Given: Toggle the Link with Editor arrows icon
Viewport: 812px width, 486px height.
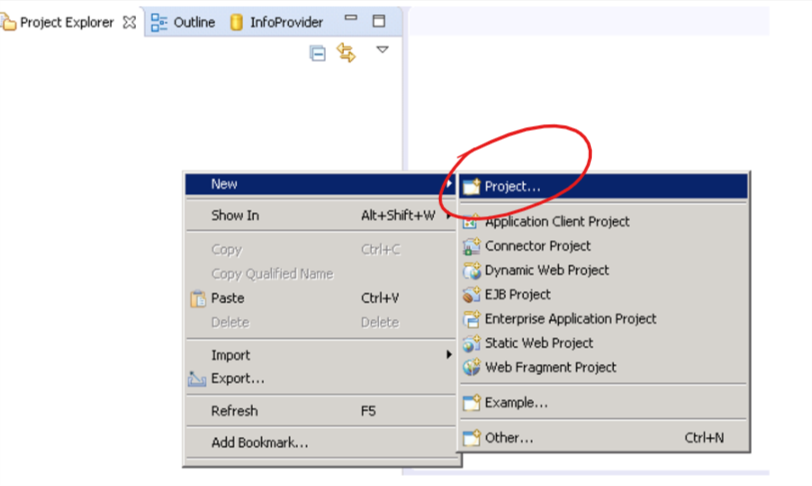Looking at the screenshot, I should pos(346,52).
